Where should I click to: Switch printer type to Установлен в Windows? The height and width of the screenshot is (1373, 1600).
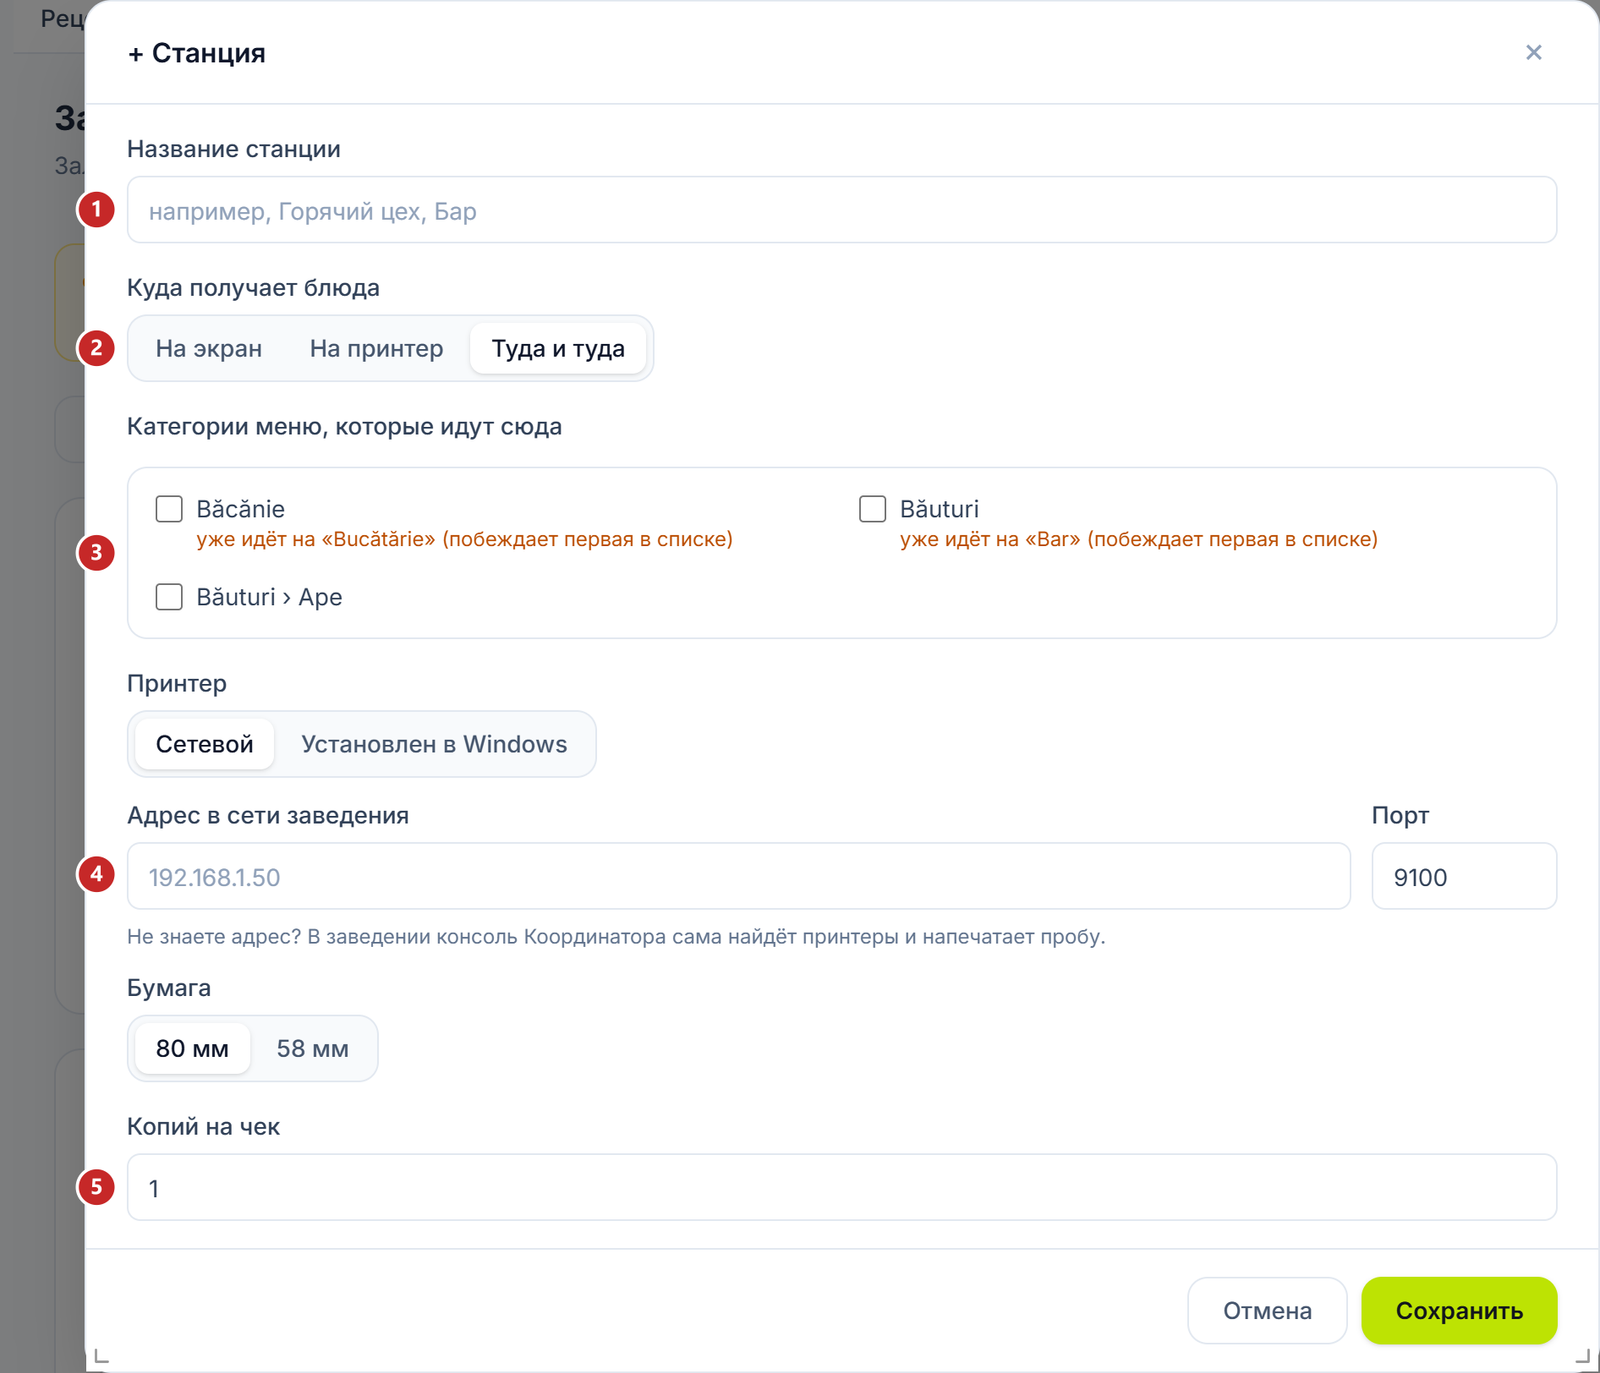[434, 744]
